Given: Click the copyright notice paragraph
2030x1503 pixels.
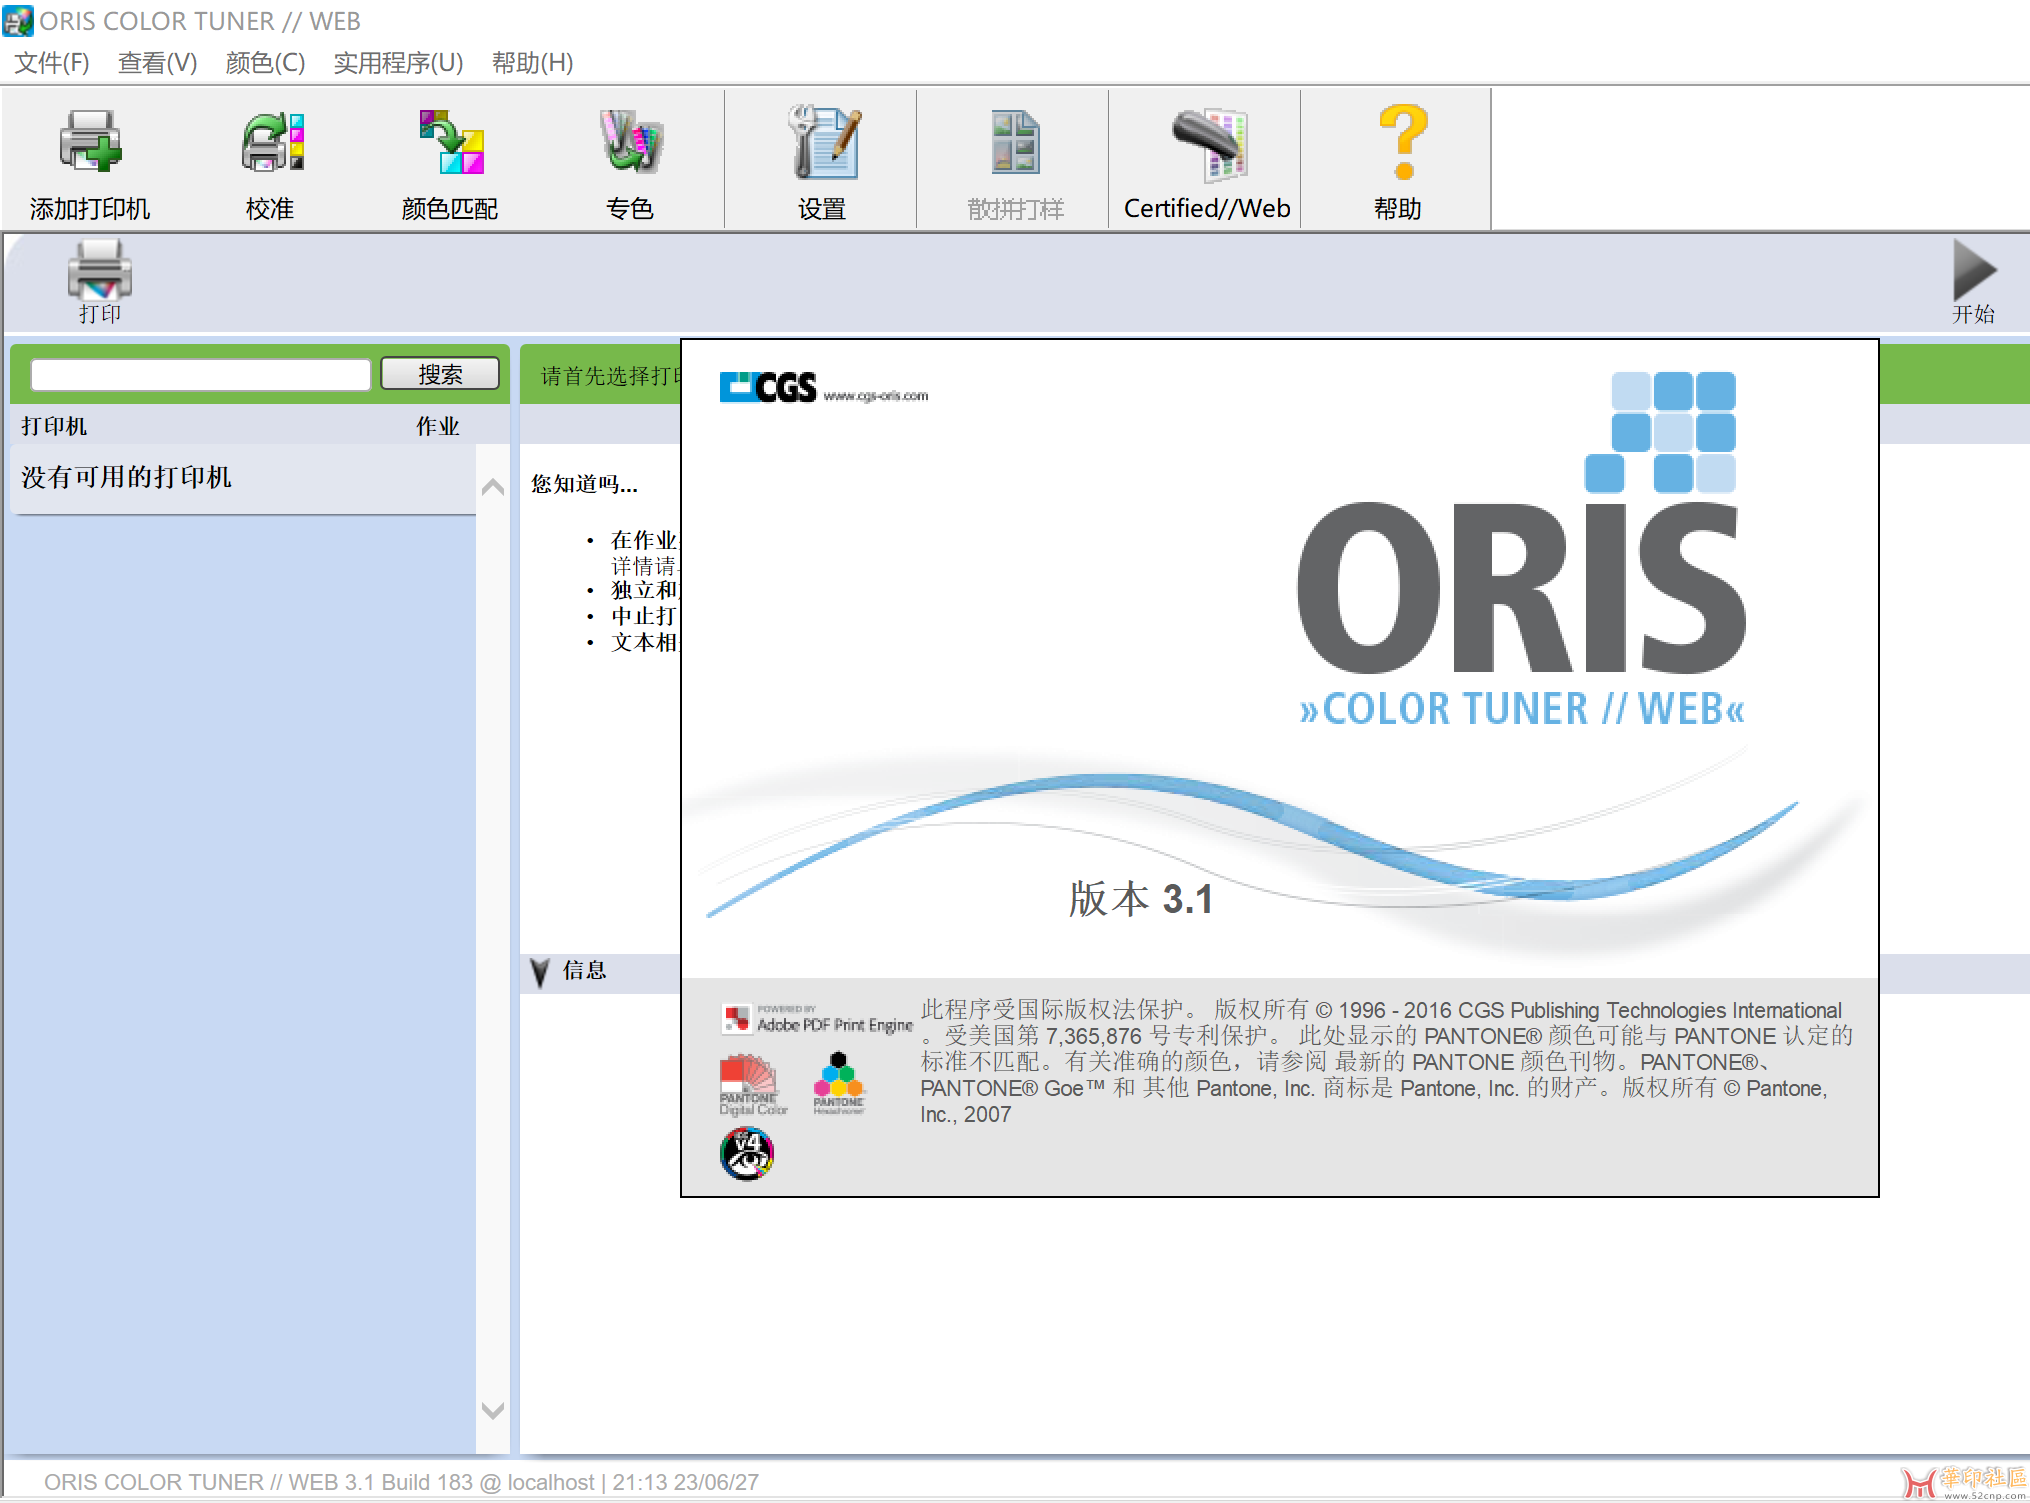Looking at the screenshot, I should [1386, 1062].
